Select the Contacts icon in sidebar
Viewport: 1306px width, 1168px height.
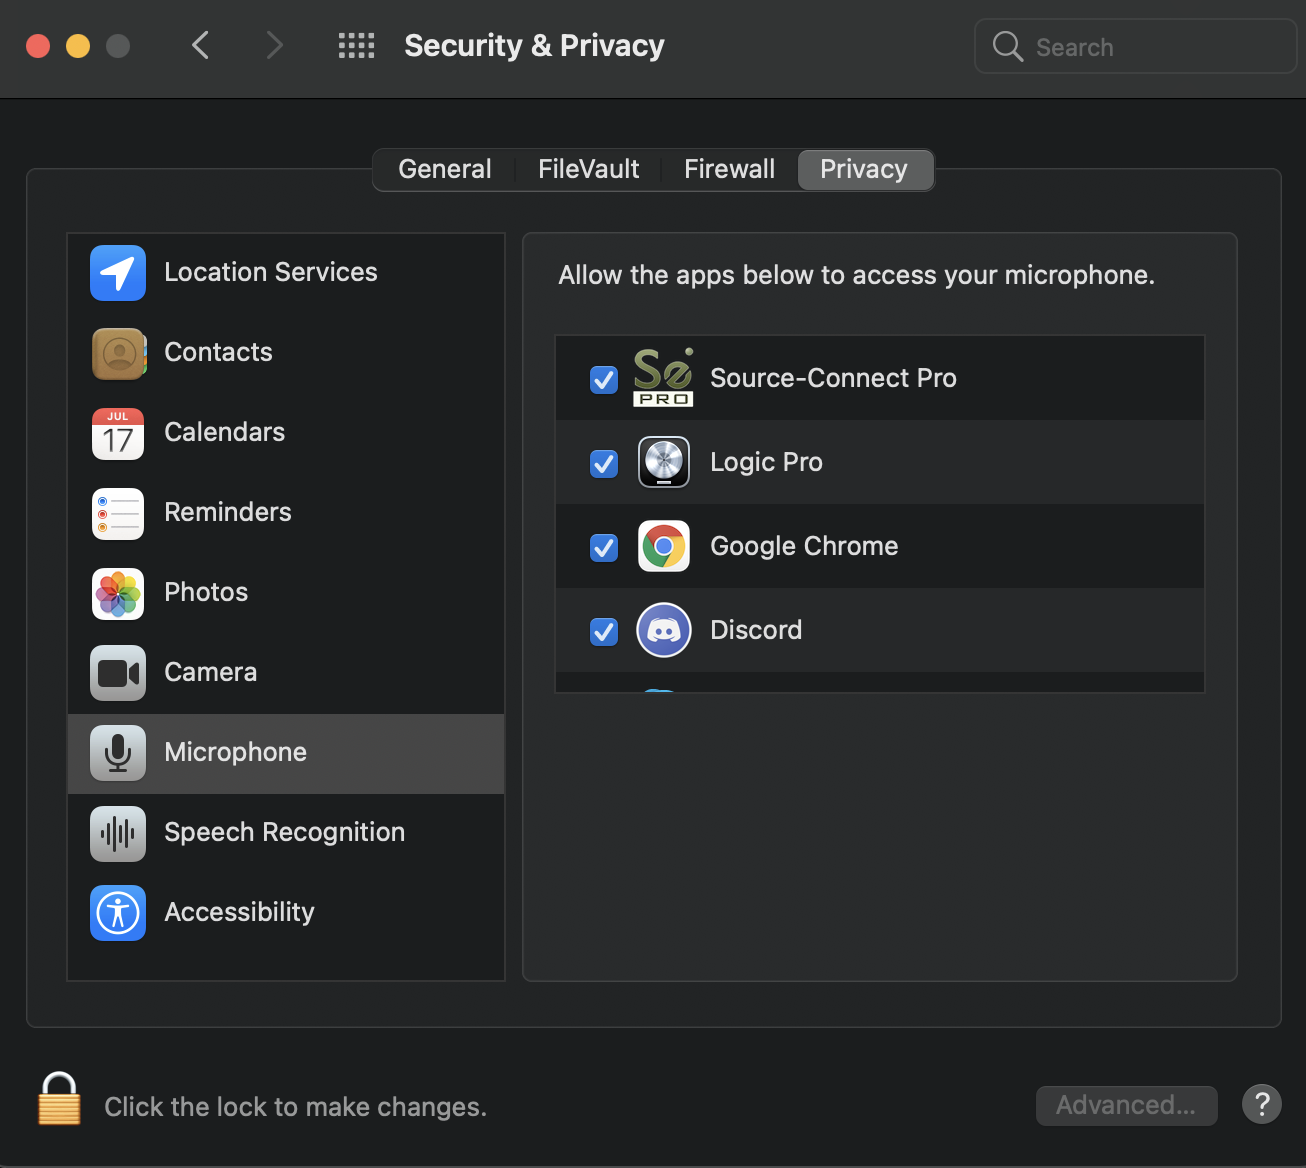(x=118, y=353)
